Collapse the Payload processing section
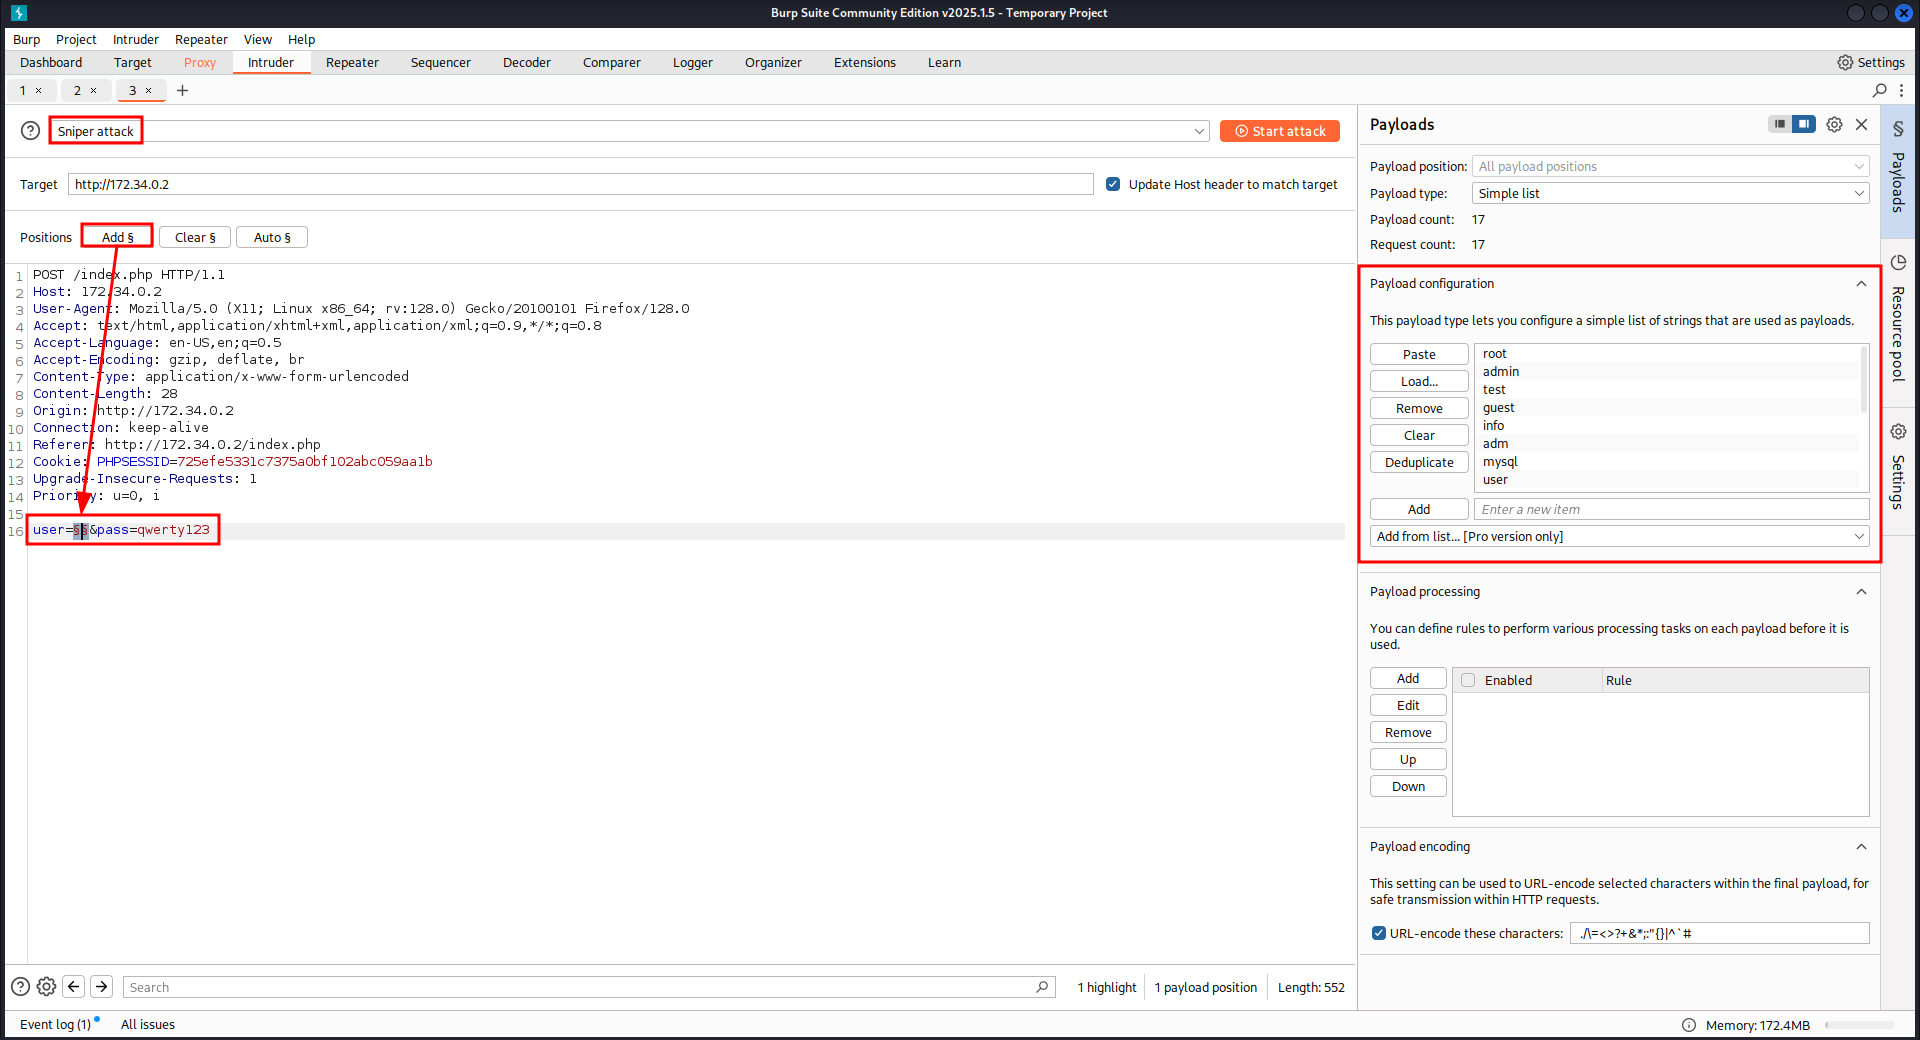Viewport: 1920px width, 1040px height. click(x=1861, y=592)
